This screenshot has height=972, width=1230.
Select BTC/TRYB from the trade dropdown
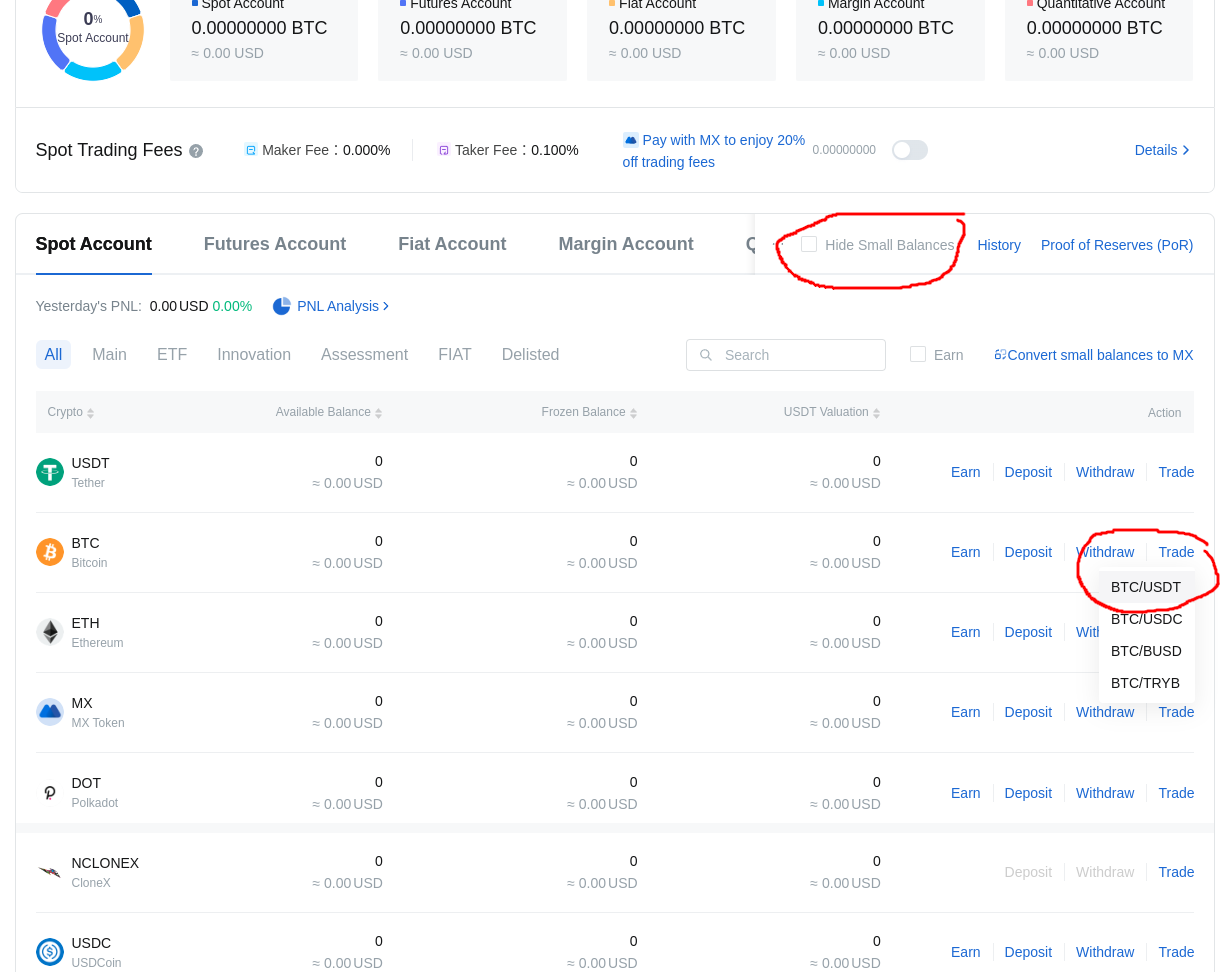click(1146, 683)
